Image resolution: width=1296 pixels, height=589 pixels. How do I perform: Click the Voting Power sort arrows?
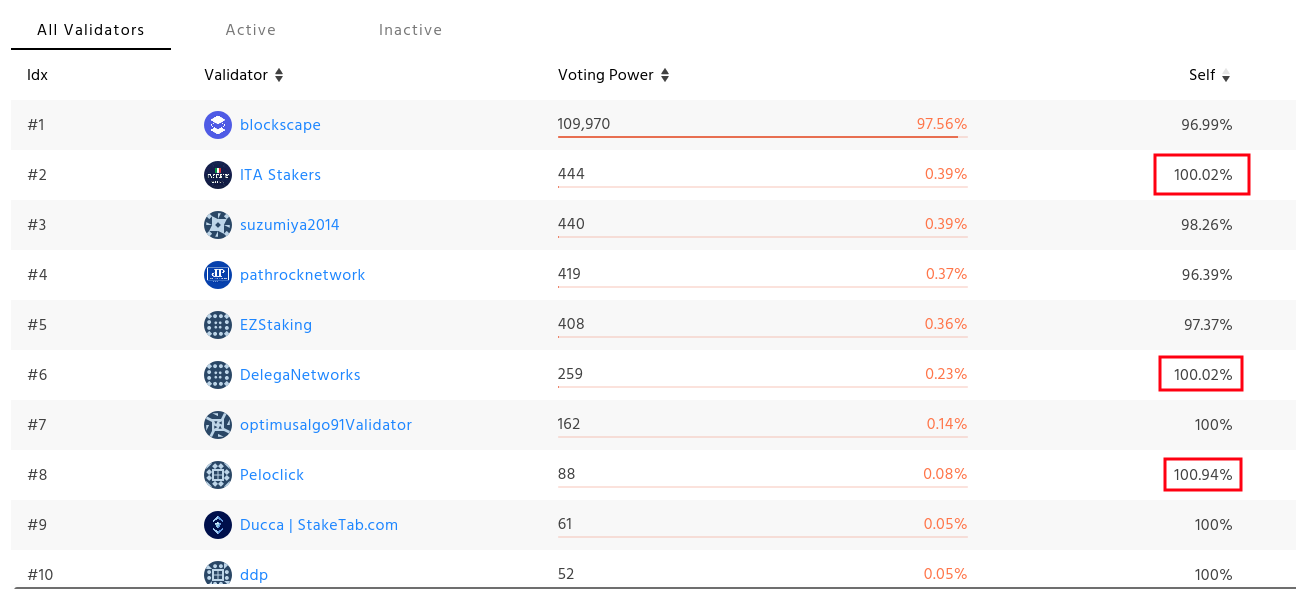coord(666,75)
